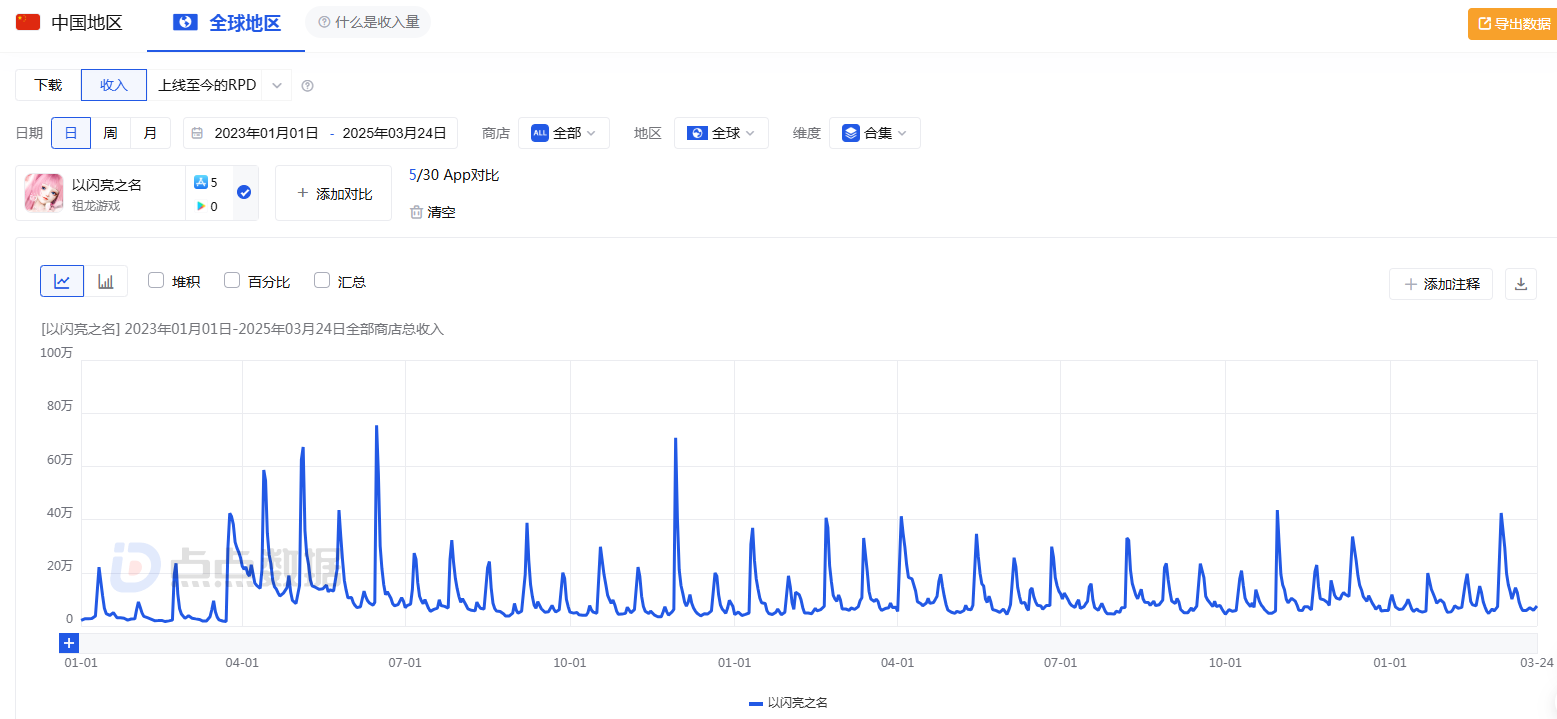
Task: Switch to 中国地区 tab
Action: (70, 23)
